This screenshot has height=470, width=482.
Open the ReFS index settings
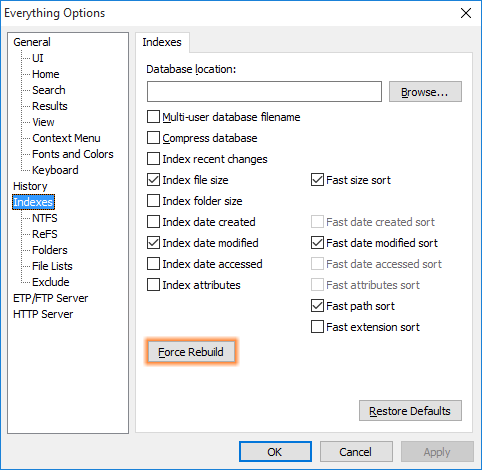(x=45, y=234)
